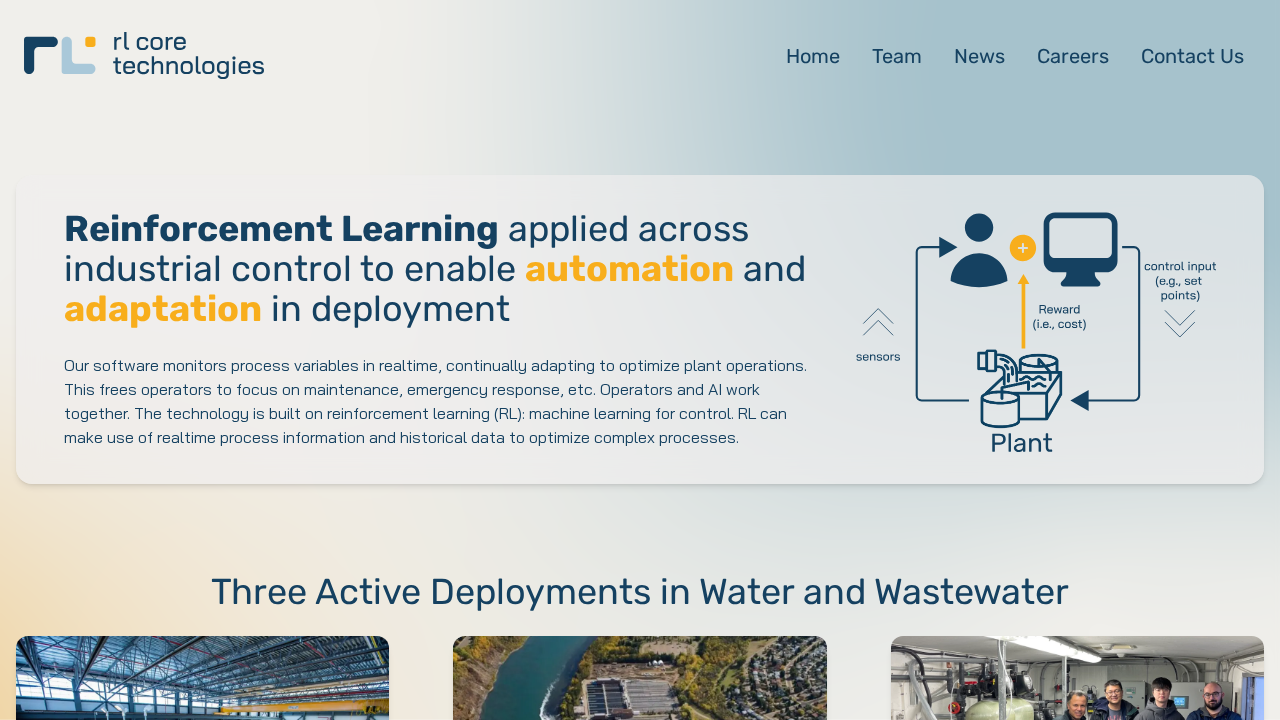The image size is (1280, 720).
Task: Click the Plant label in diagram
Action: click(1021, 442)
